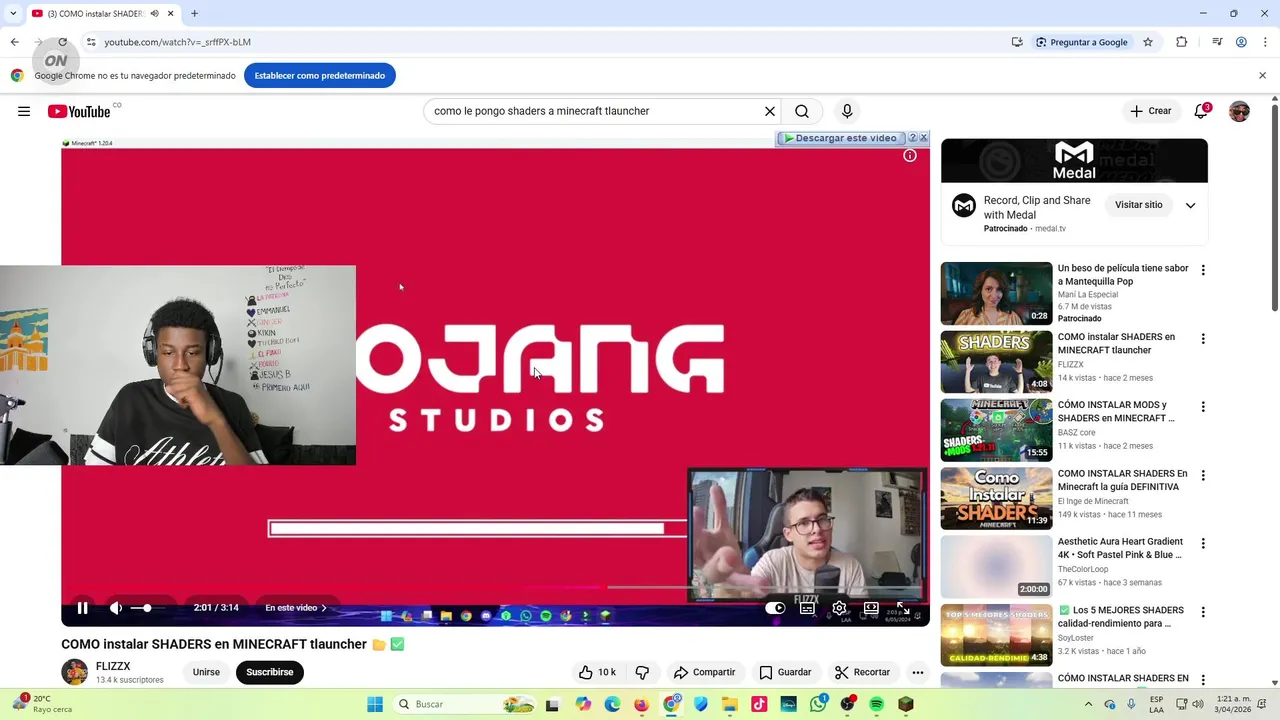Close the download video bar
This screenshot has width=1280, height=720.
(x=923, y=138)
